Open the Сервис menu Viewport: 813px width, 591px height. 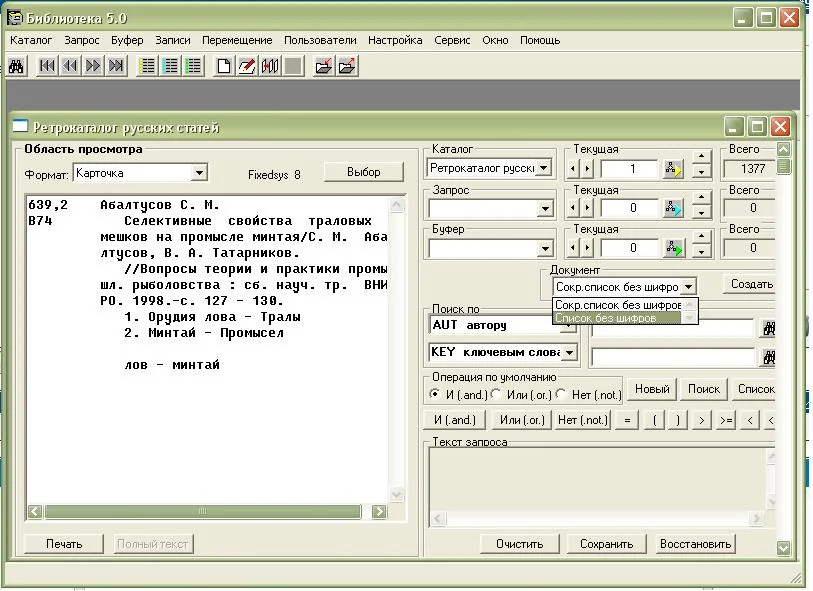pyautogui.click(x=452, y=40)
